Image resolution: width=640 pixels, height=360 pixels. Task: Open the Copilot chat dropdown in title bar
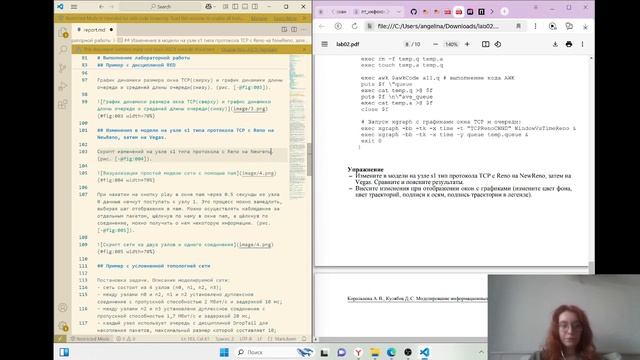211,7
